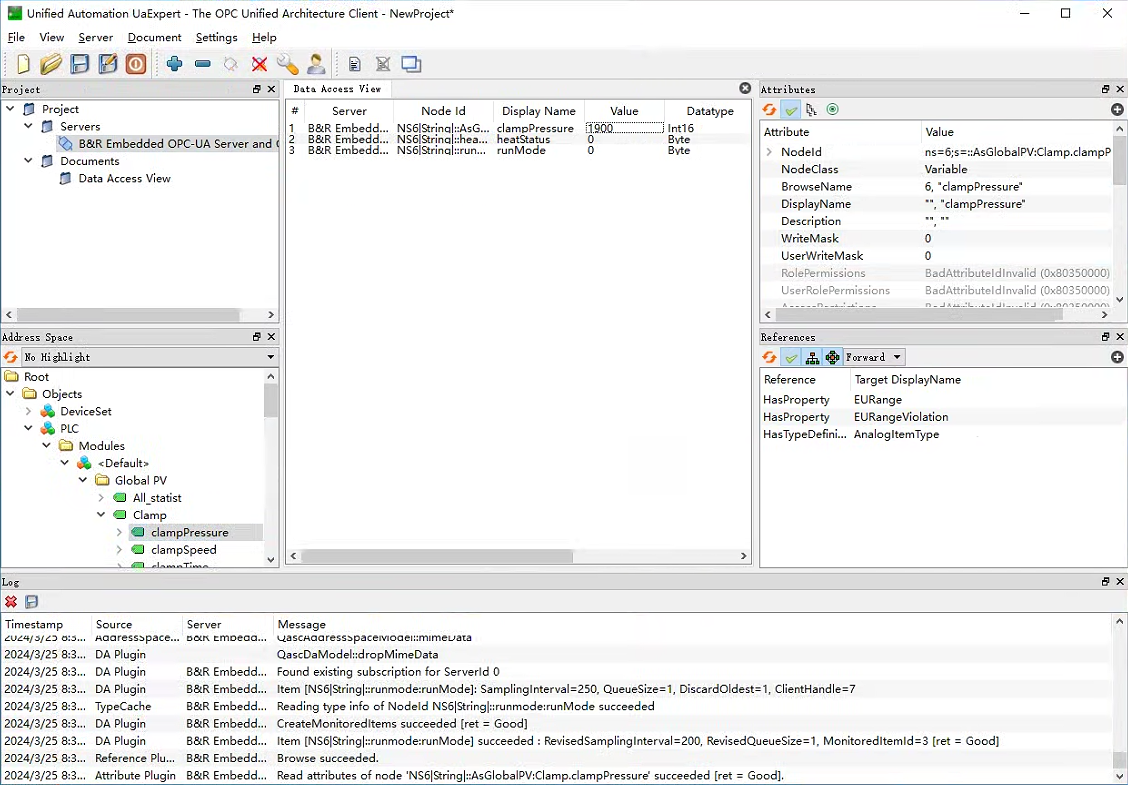The image size is (1128, 785).
Task: Click the Save Project toolbar icon
Action: coord(80,64)
